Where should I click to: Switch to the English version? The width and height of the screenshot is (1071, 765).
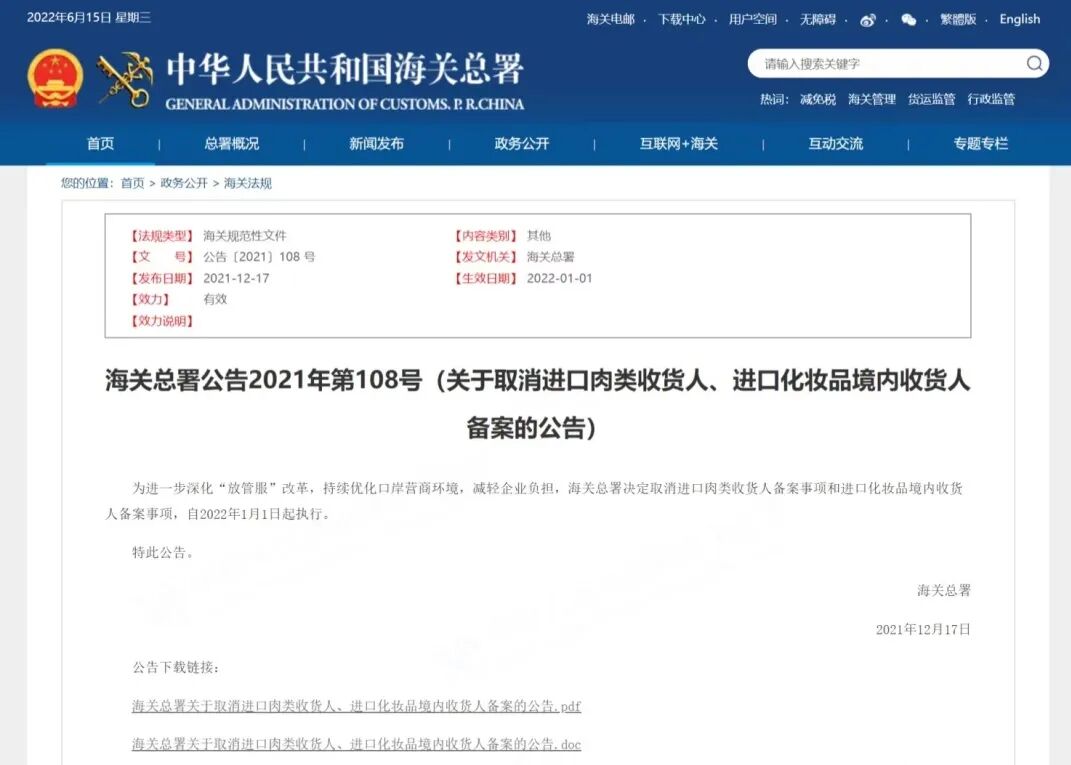click(x=1018, y=20)
